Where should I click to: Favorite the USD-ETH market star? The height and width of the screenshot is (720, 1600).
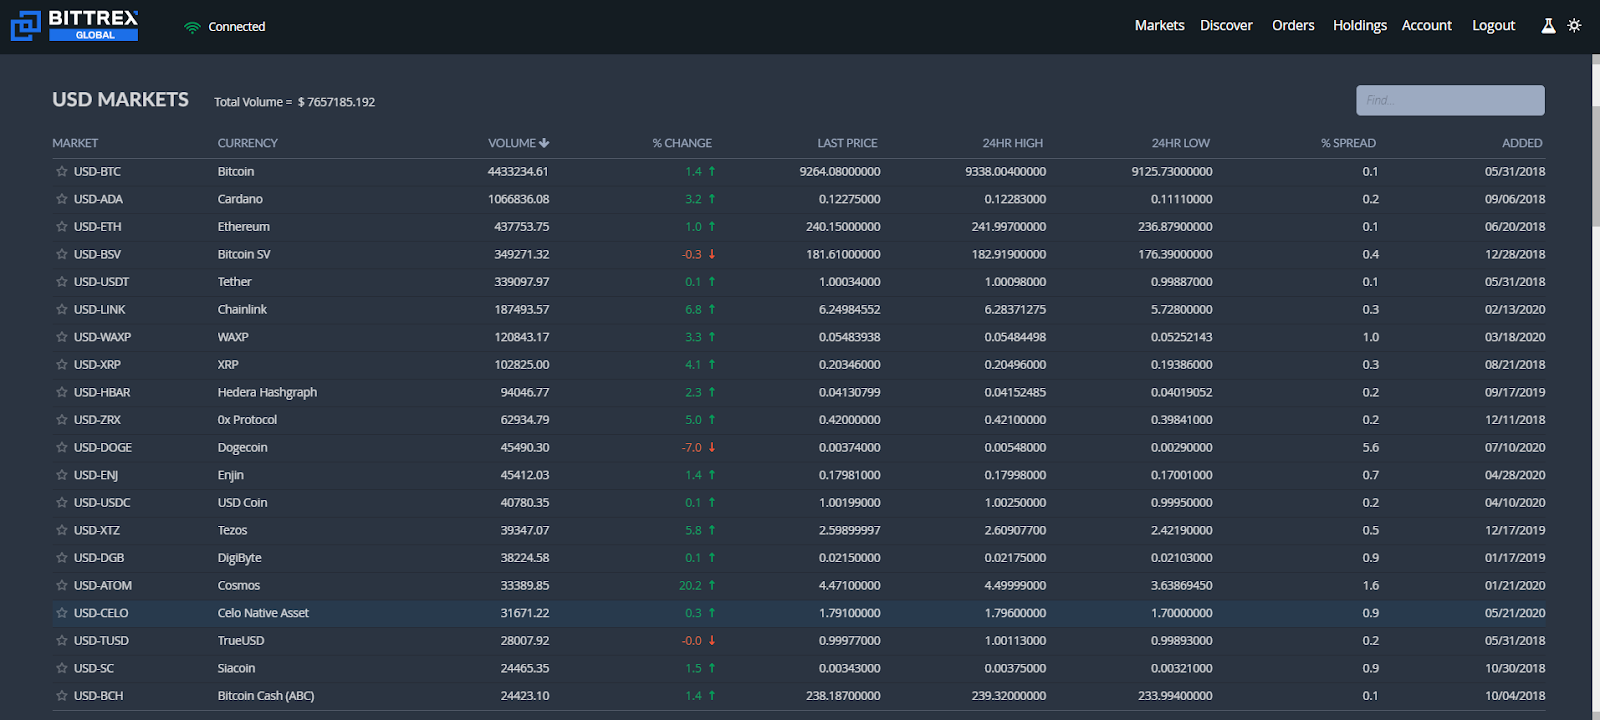pyautogui.click(x=62, y=227)
